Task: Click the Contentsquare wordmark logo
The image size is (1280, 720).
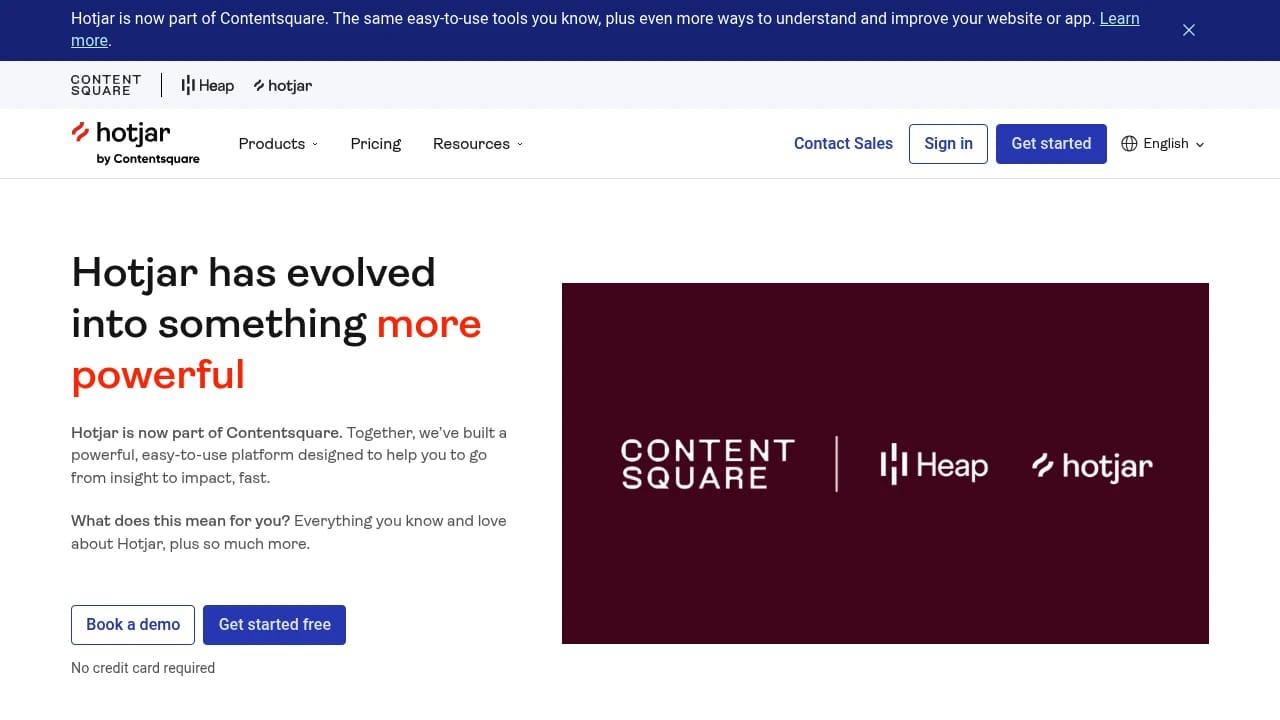Action: [x=105, y=85]
